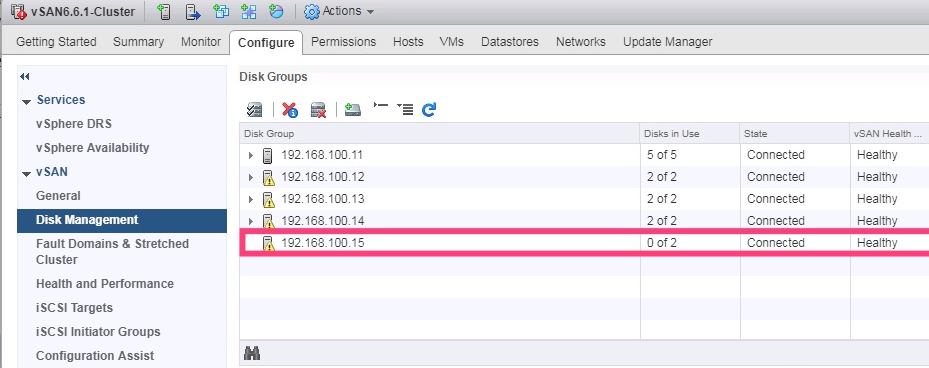Click Connected state for 192.168.100.15
This screenshot has height=368, width=929.
776,243
